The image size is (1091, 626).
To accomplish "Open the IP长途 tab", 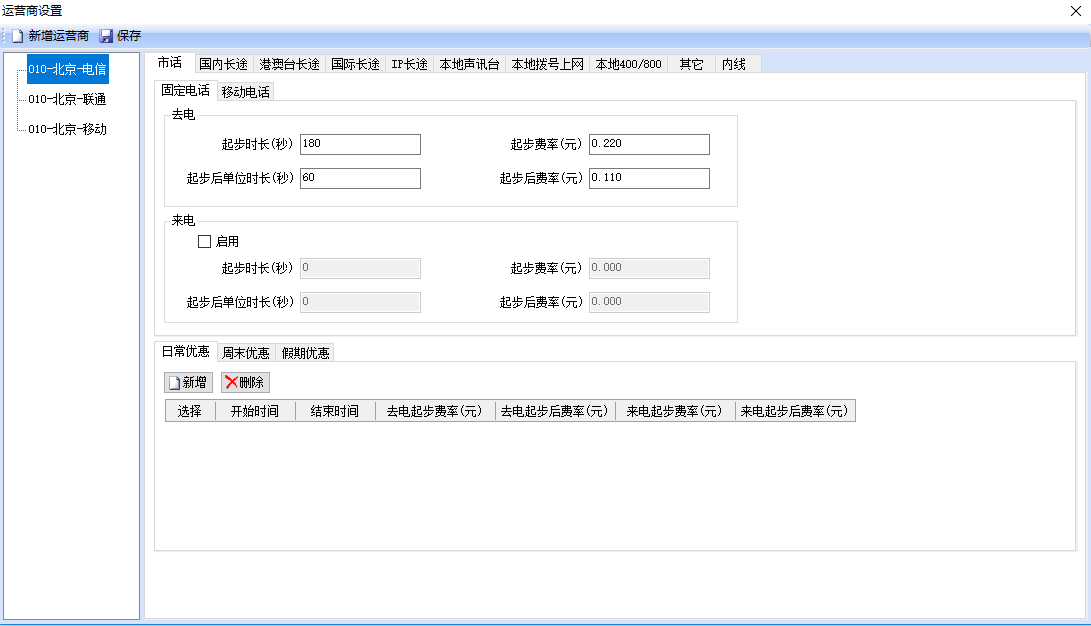I will [409, 64].
